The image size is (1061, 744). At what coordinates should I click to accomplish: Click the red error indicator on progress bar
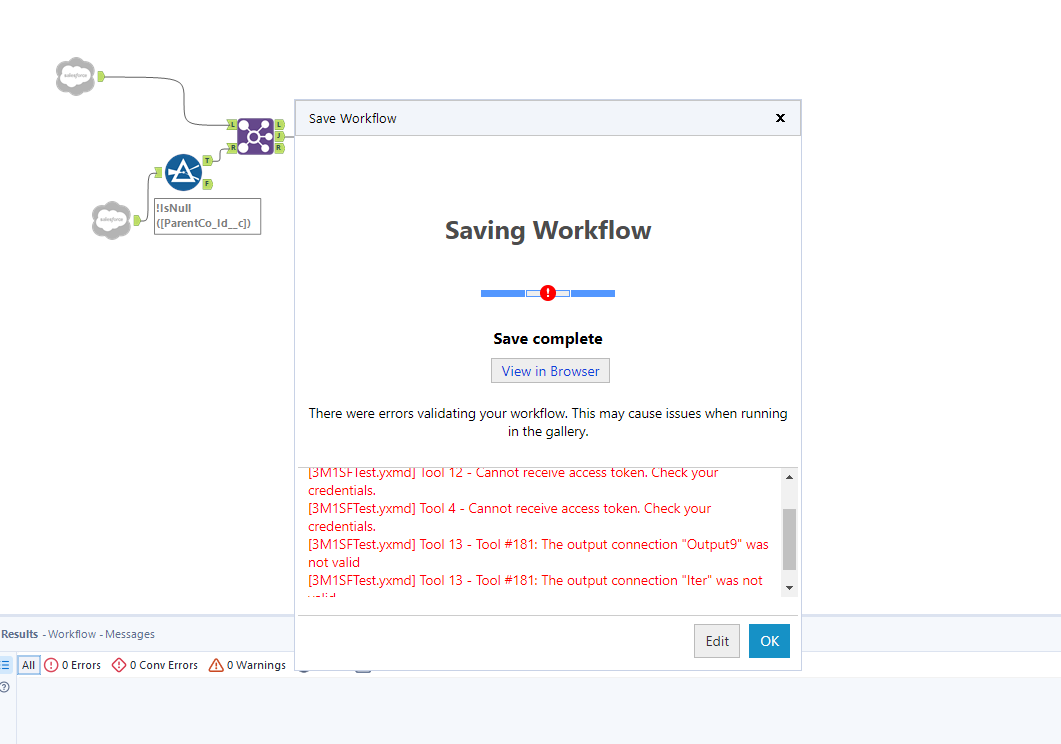click(x=548, y=294)
